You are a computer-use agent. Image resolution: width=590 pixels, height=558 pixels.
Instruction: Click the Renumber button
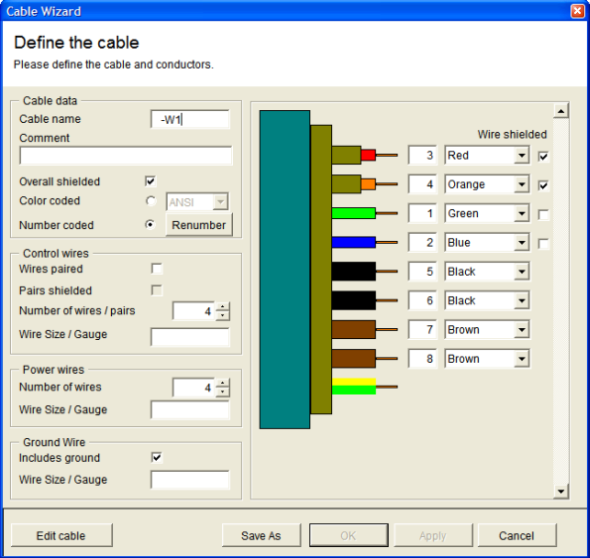coord(199,225)
